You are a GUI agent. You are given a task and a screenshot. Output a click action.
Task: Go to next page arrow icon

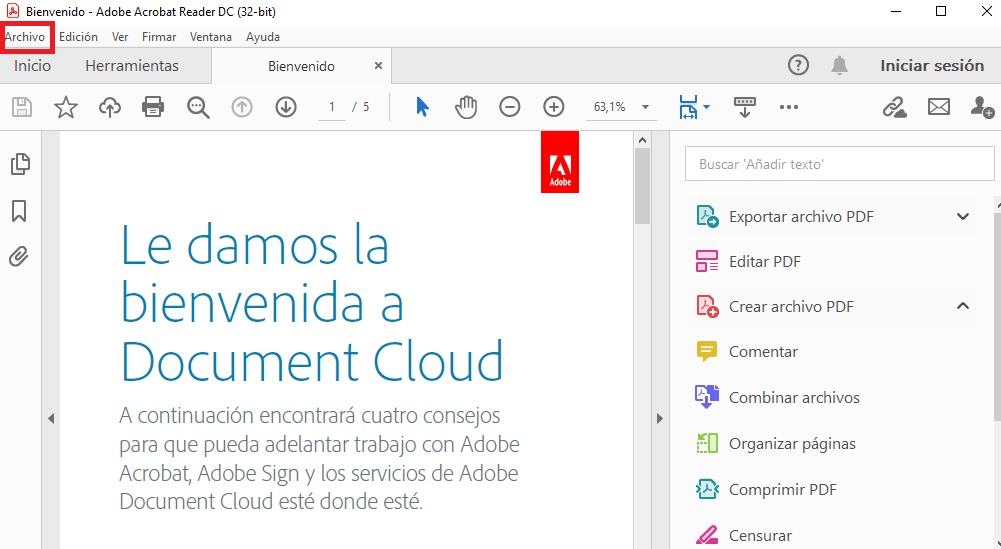[x=286, y=107]
